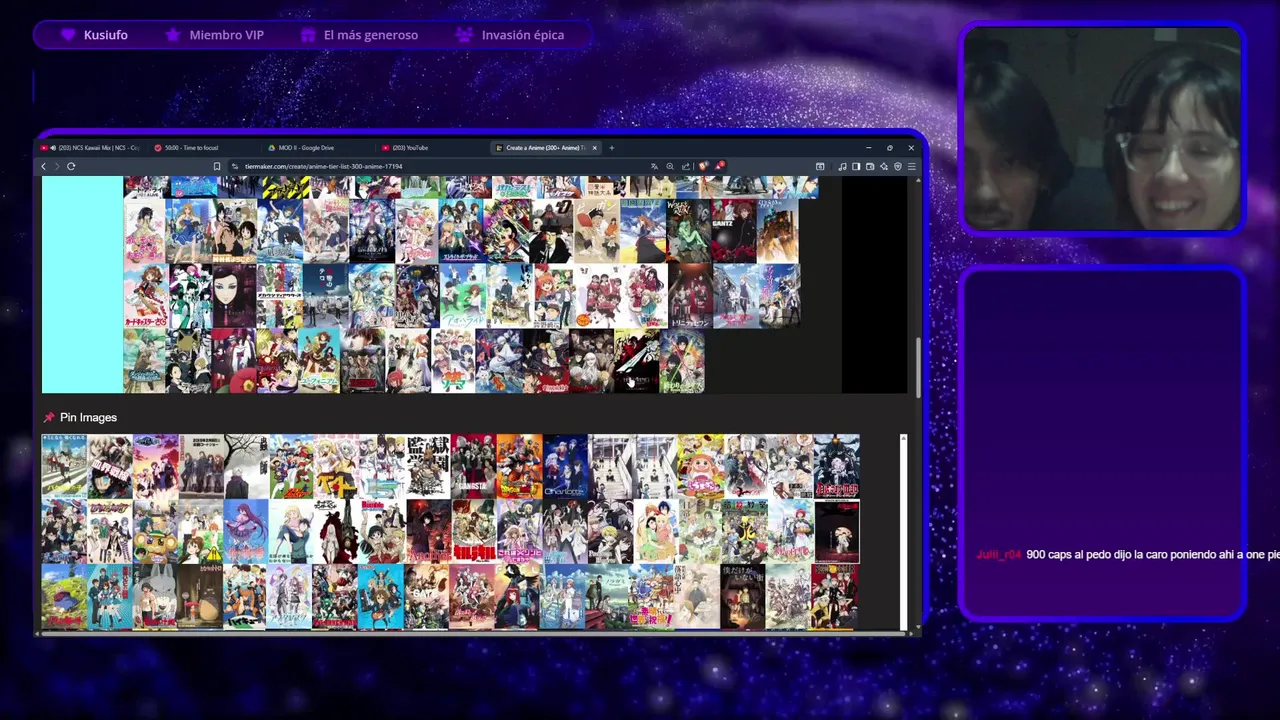Click the icon beside Invasión épica
This screenshot has width=1280, height=720.
point(464,35)
